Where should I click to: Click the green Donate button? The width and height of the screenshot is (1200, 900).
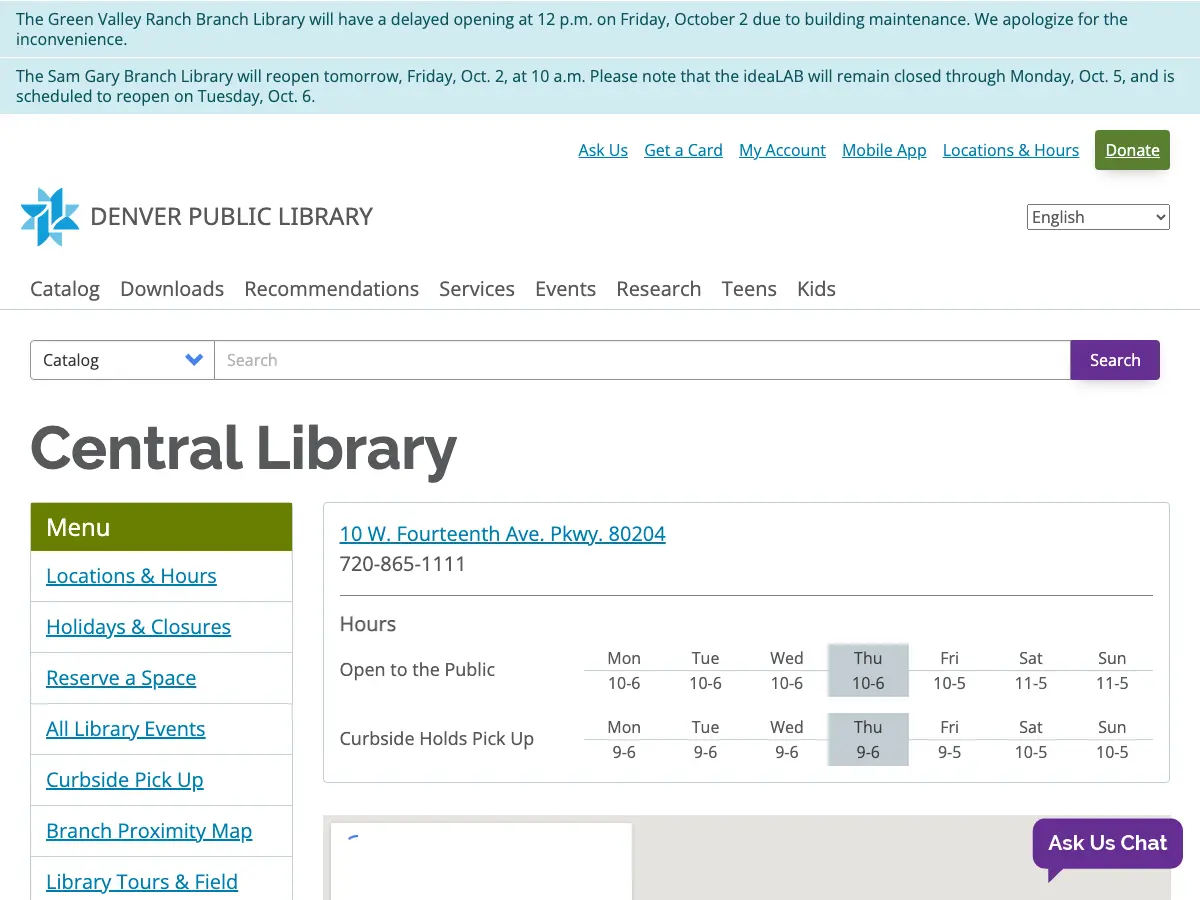click(x=1132, y=150)
